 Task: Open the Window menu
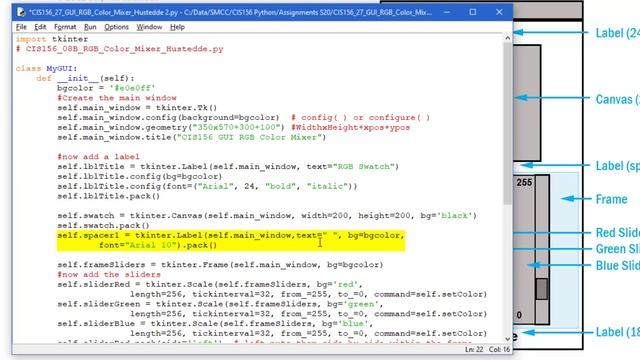click(149, 27)
